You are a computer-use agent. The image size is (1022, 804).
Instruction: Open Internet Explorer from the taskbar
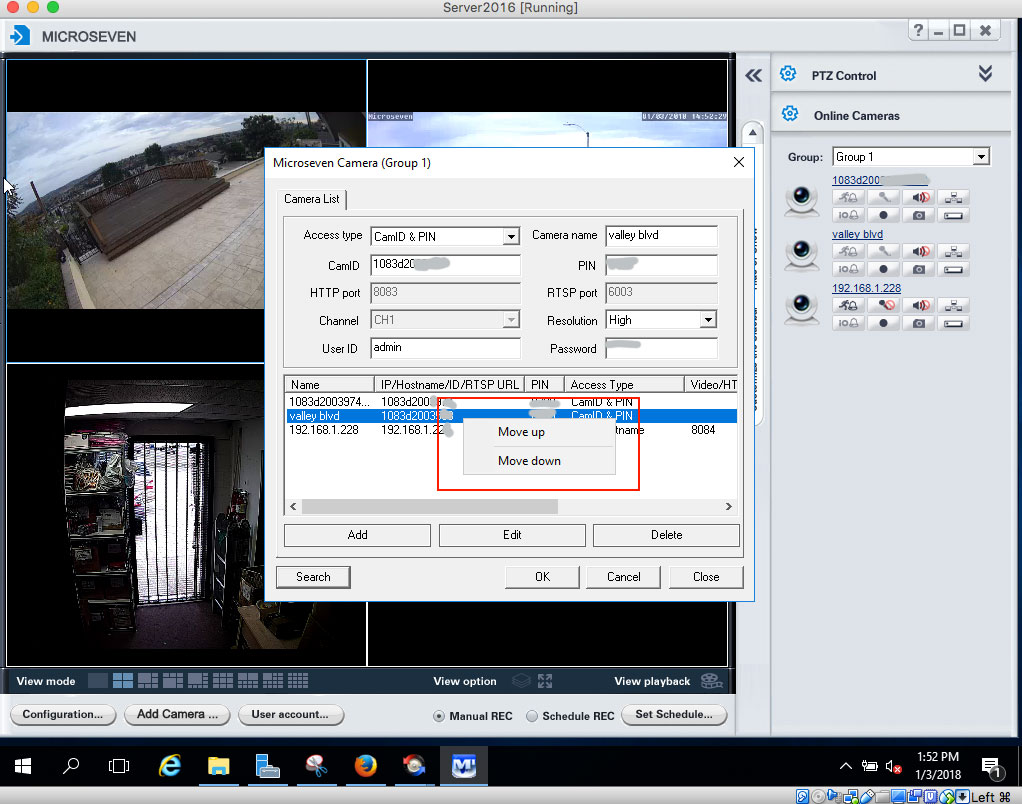(x=169, y=766)
